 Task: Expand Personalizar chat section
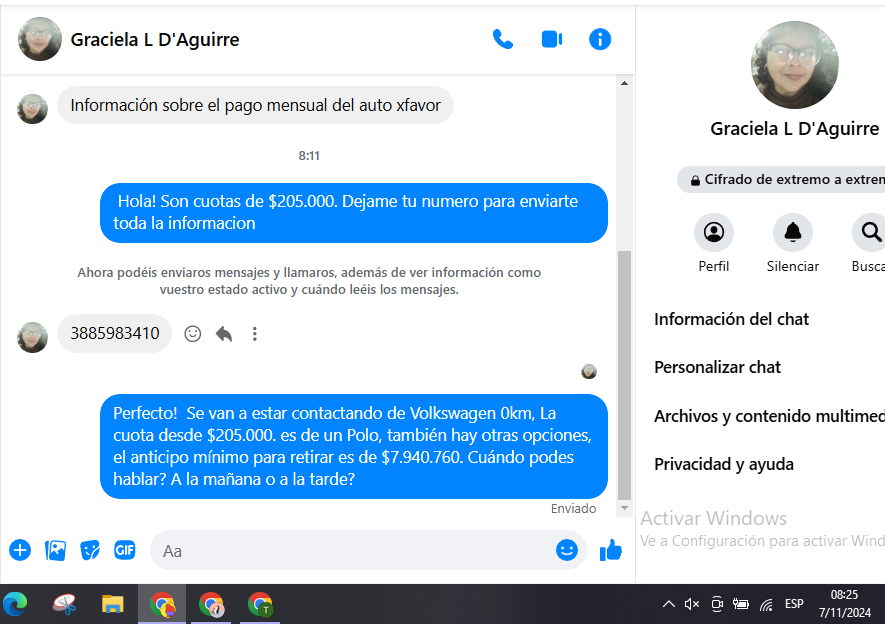point(718,367)
